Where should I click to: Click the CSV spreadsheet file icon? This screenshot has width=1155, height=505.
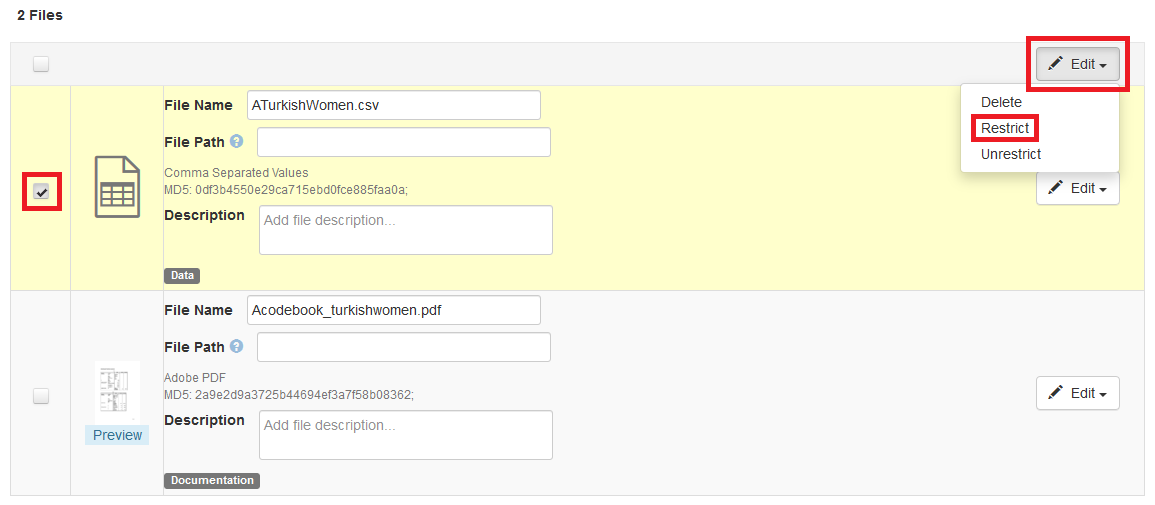point(116,187)
